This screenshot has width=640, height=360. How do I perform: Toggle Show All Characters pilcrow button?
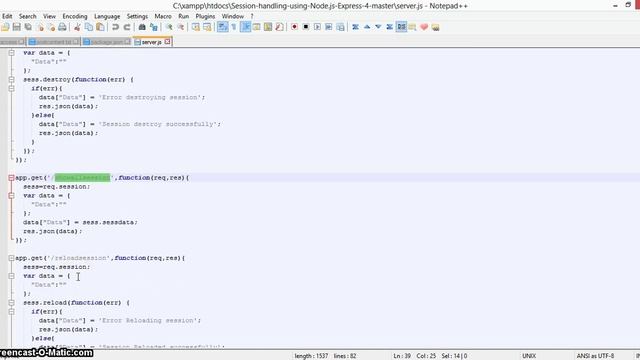[x=234, y=27]
